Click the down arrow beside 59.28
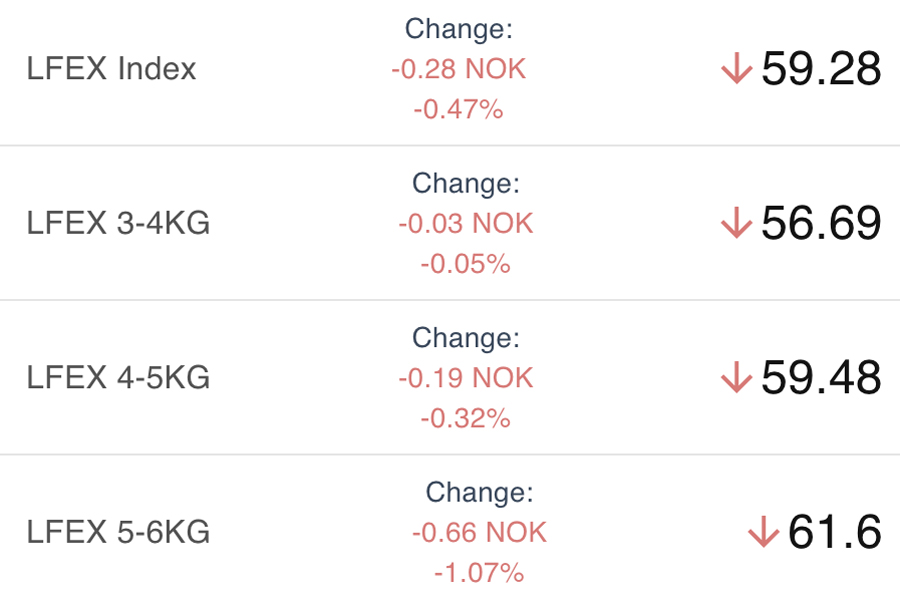The image size is (900, 600). click(x=736, y=69)
